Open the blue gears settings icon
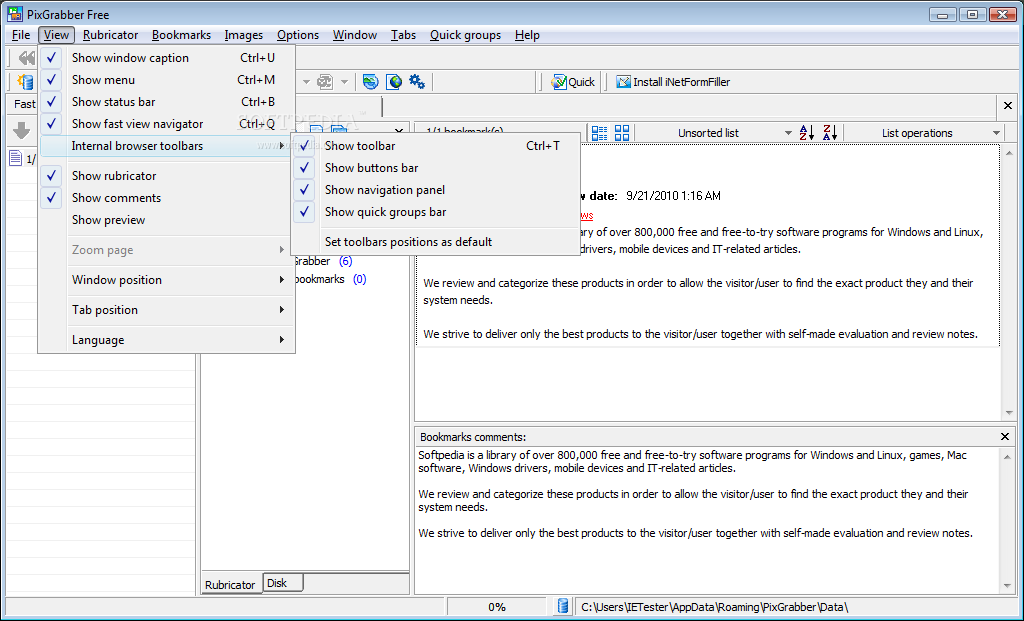 [417, 82]
